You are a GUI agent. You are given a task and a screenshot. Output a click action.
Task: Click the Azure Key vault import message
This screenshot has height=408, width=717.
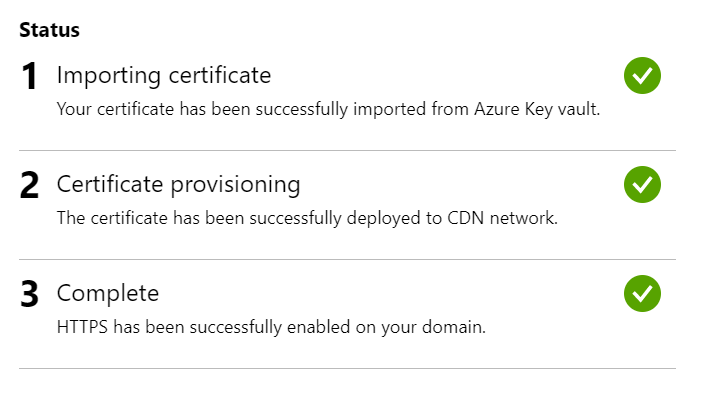pos(328,109)
